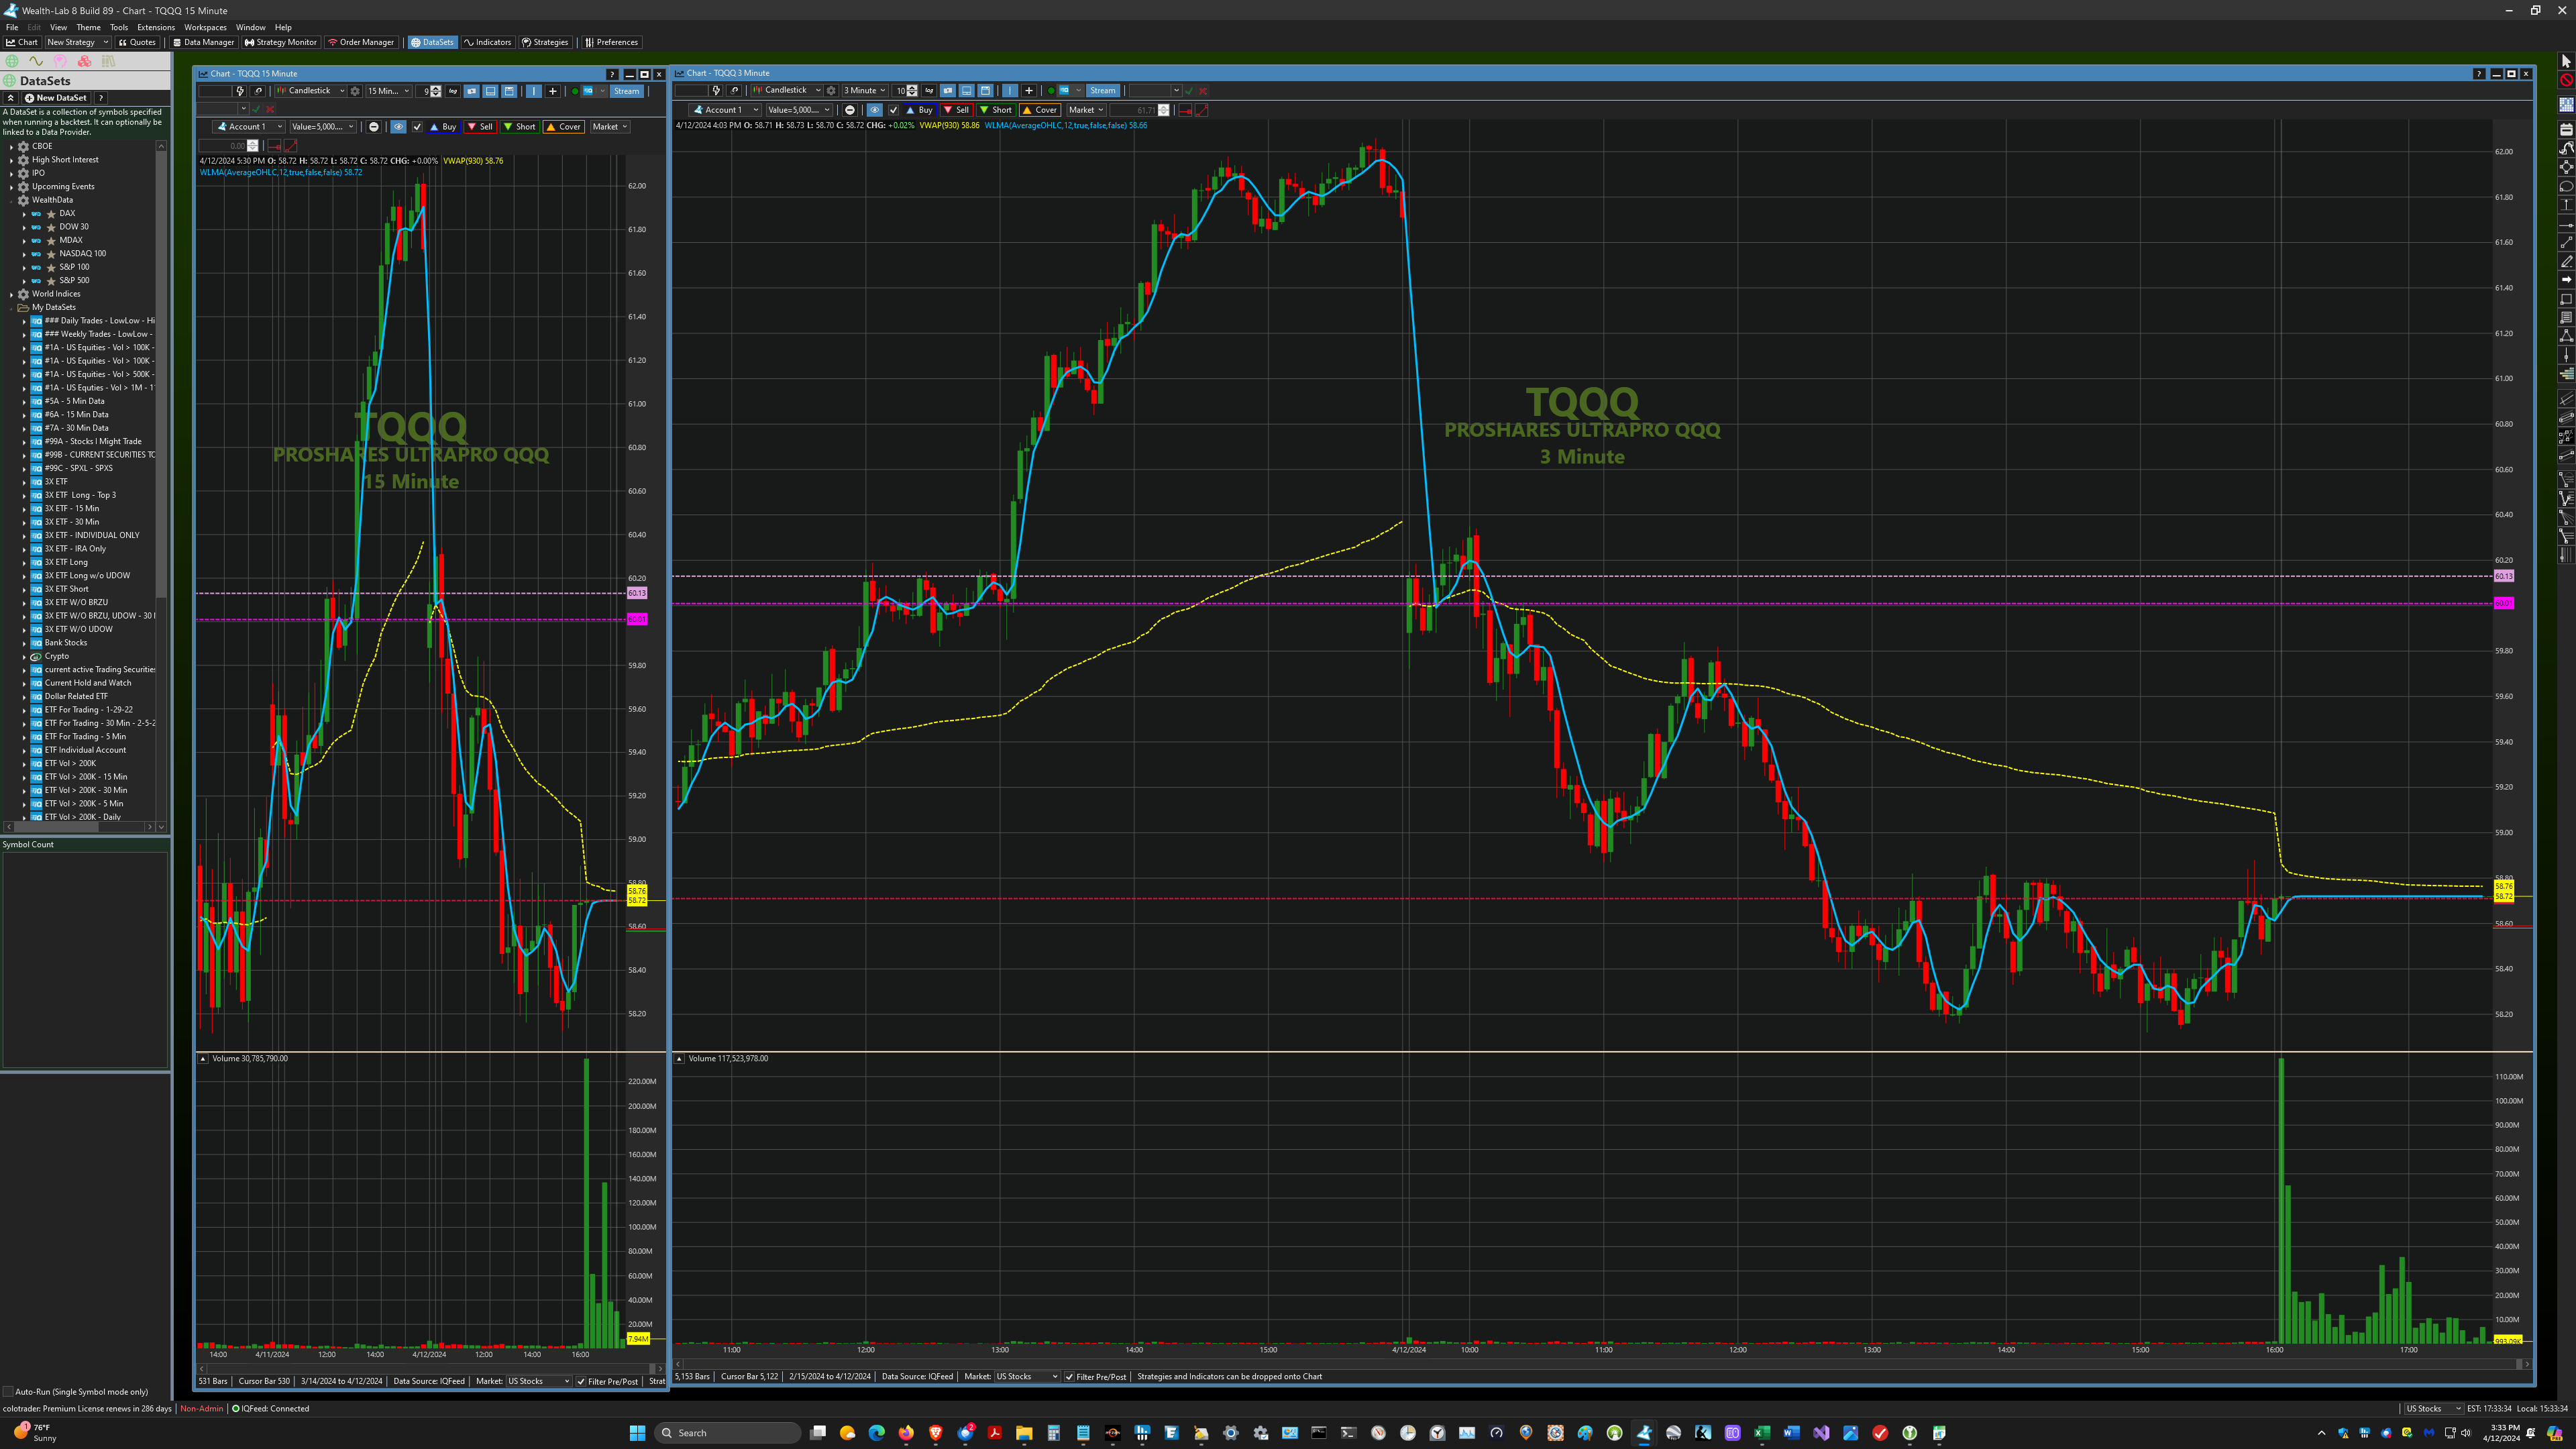Click lightning bolt icon in 3 Minute chart

716,90
